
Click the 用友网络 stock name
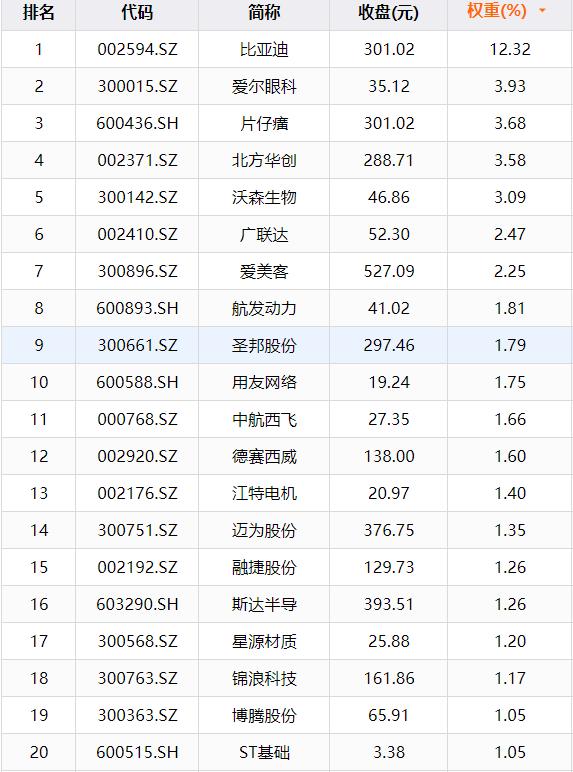(264, 382)
